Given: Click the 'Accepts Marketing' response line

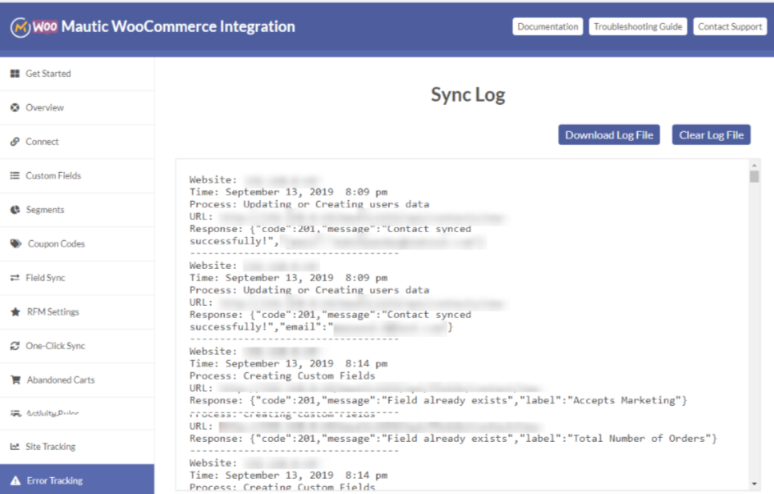Looking at the screenshot, I should 438,401.
